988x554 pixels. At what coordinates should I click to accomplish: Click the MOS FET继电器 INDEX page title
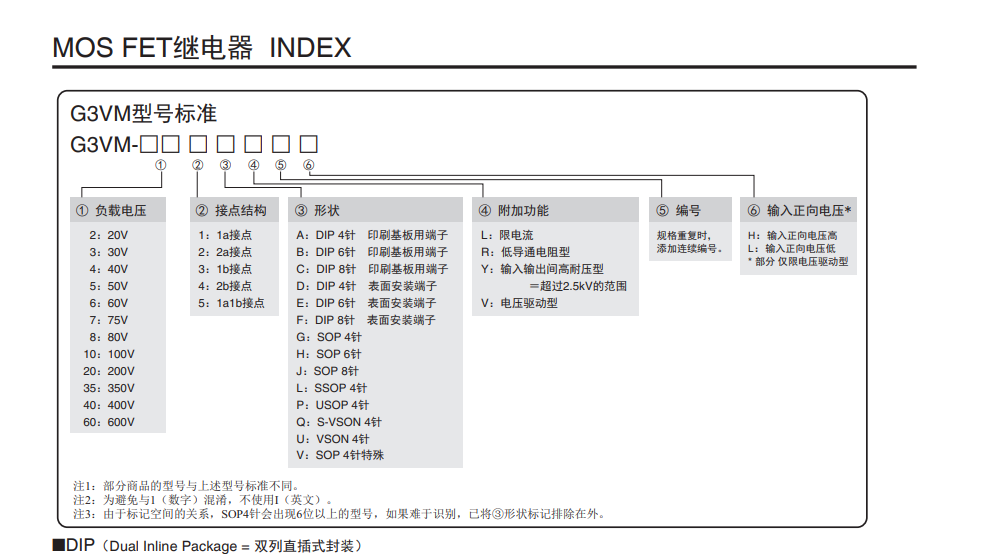coord(201,47)
